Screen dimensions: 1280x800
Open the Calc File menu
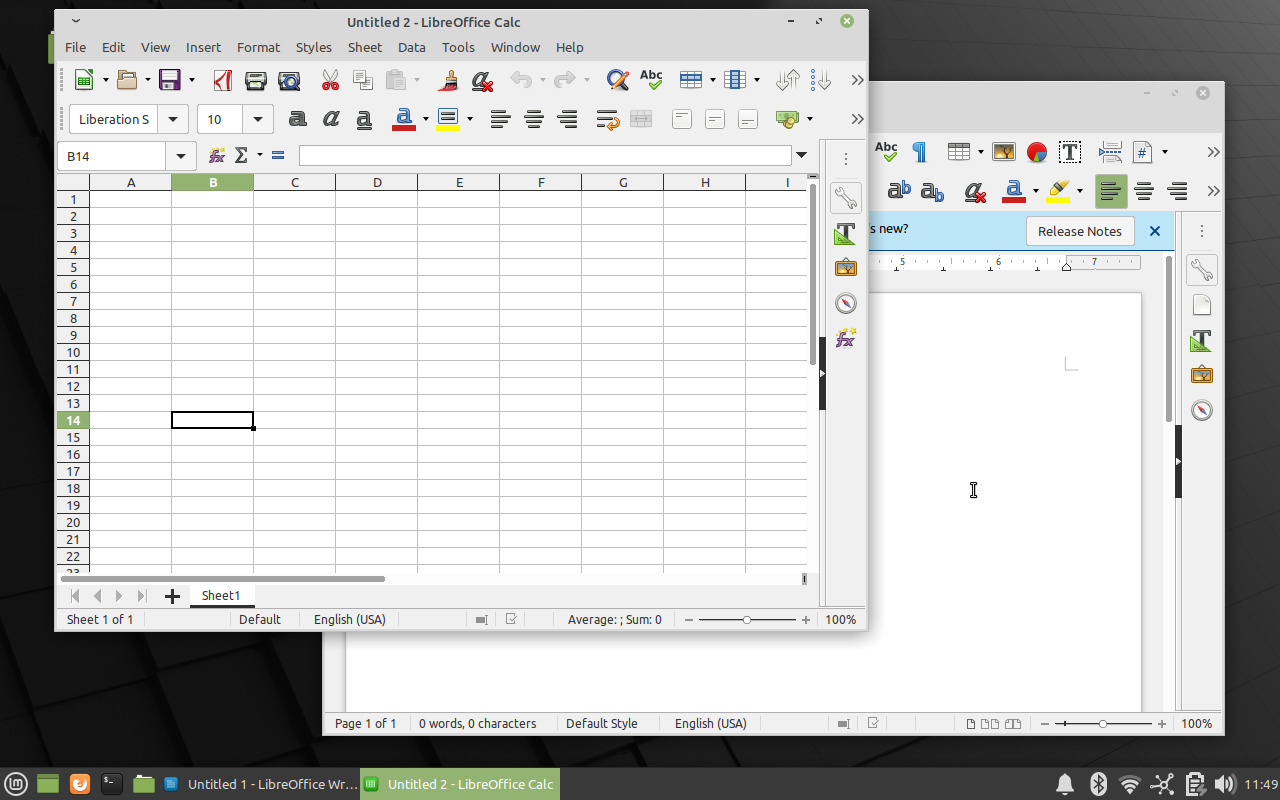75,47
